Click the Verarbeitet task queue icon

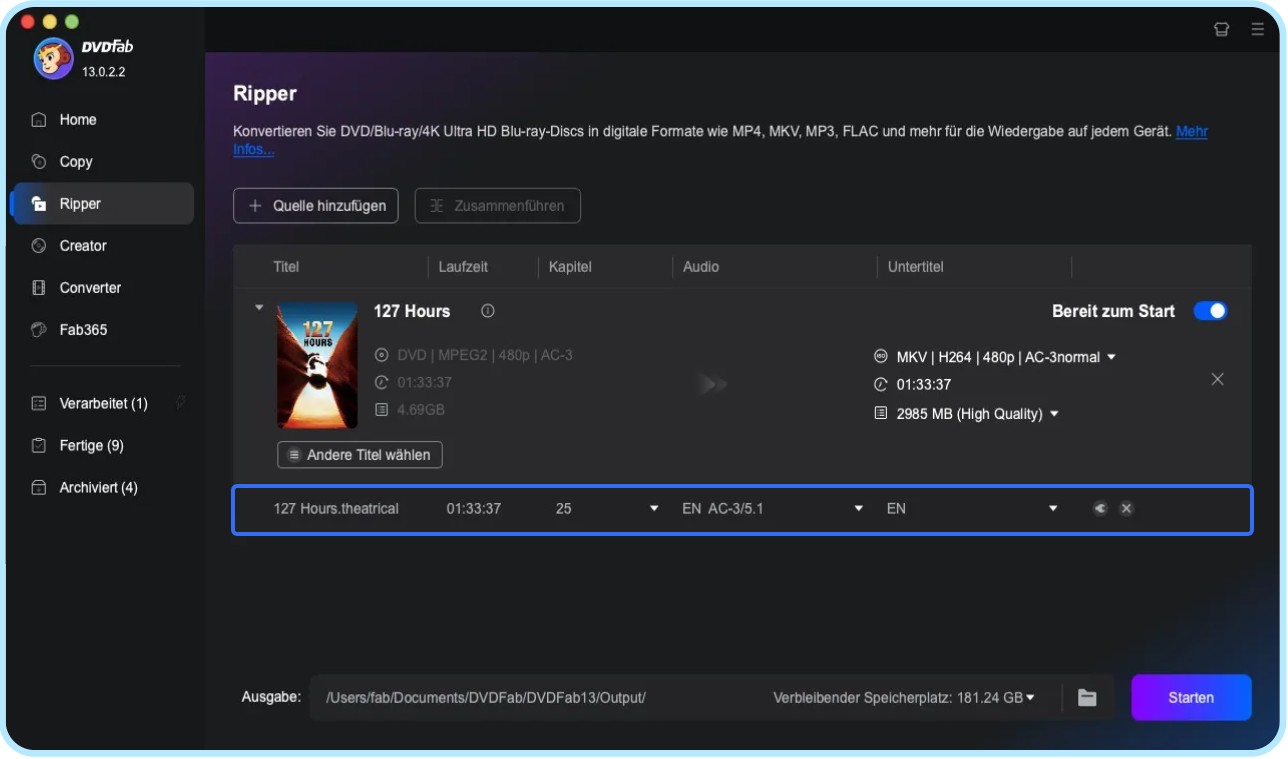[x=39, y=404]
